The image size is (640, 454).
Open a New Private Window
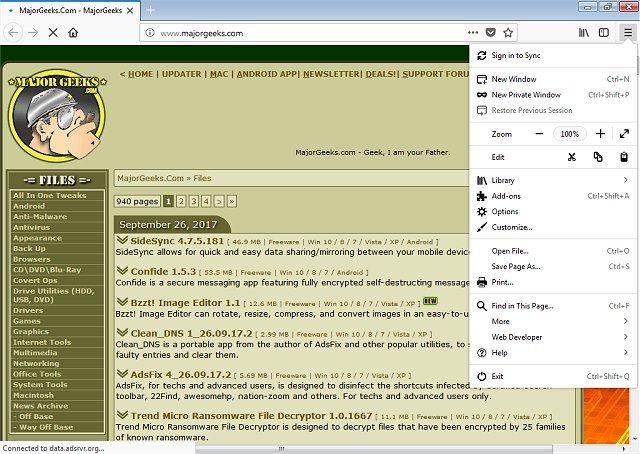(x=553, y=95)
